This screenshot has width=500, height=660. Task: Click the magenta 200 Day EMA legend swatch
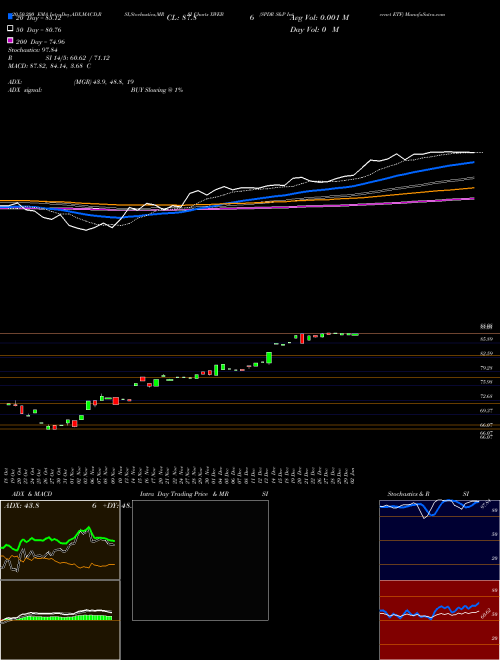click(x=10, y=41)
